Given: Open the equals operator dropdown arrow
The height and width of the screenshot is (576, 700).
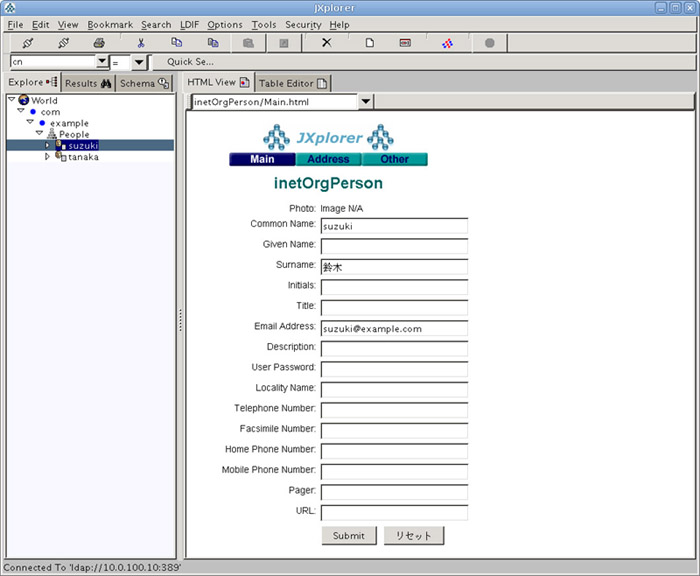Looking at the screenshot, I should pos(139,62).
